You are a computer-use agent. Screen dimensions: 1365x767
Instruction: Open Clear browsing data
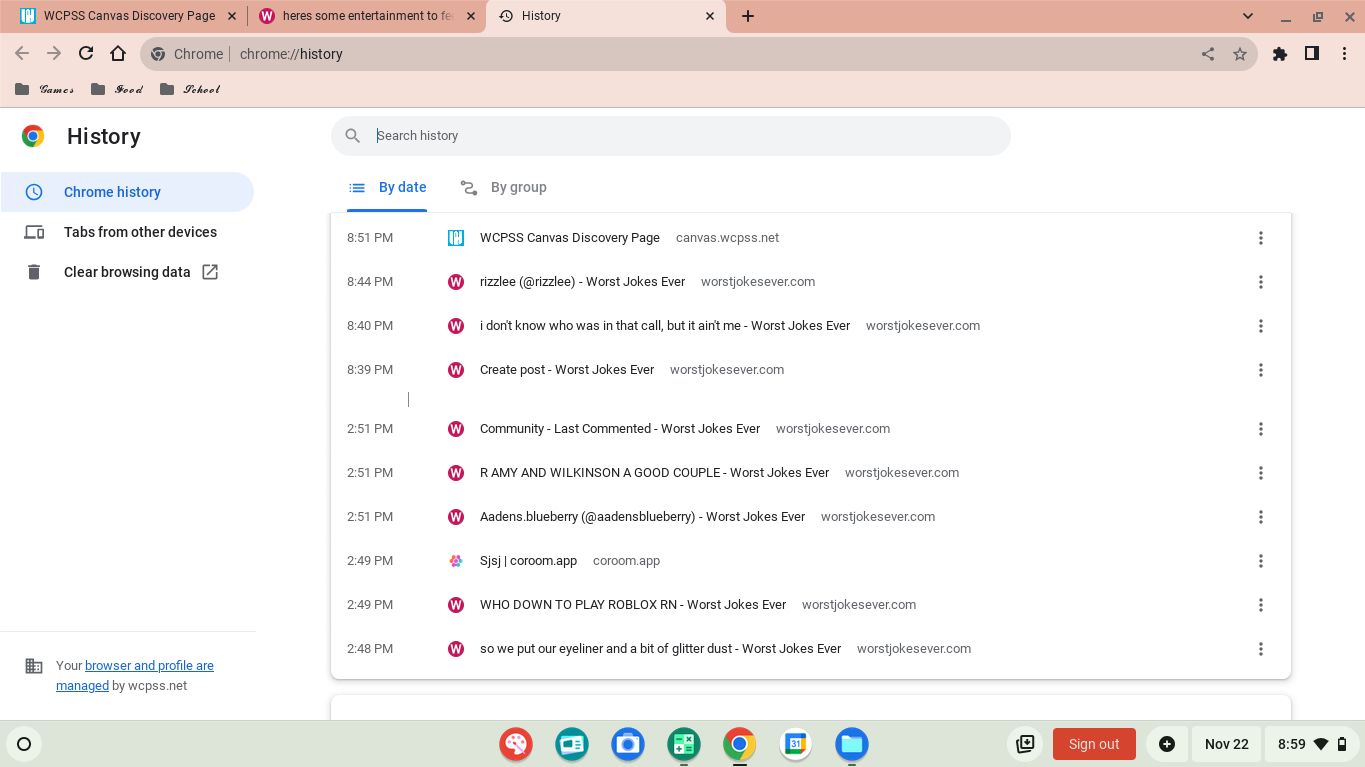[127, 272]
